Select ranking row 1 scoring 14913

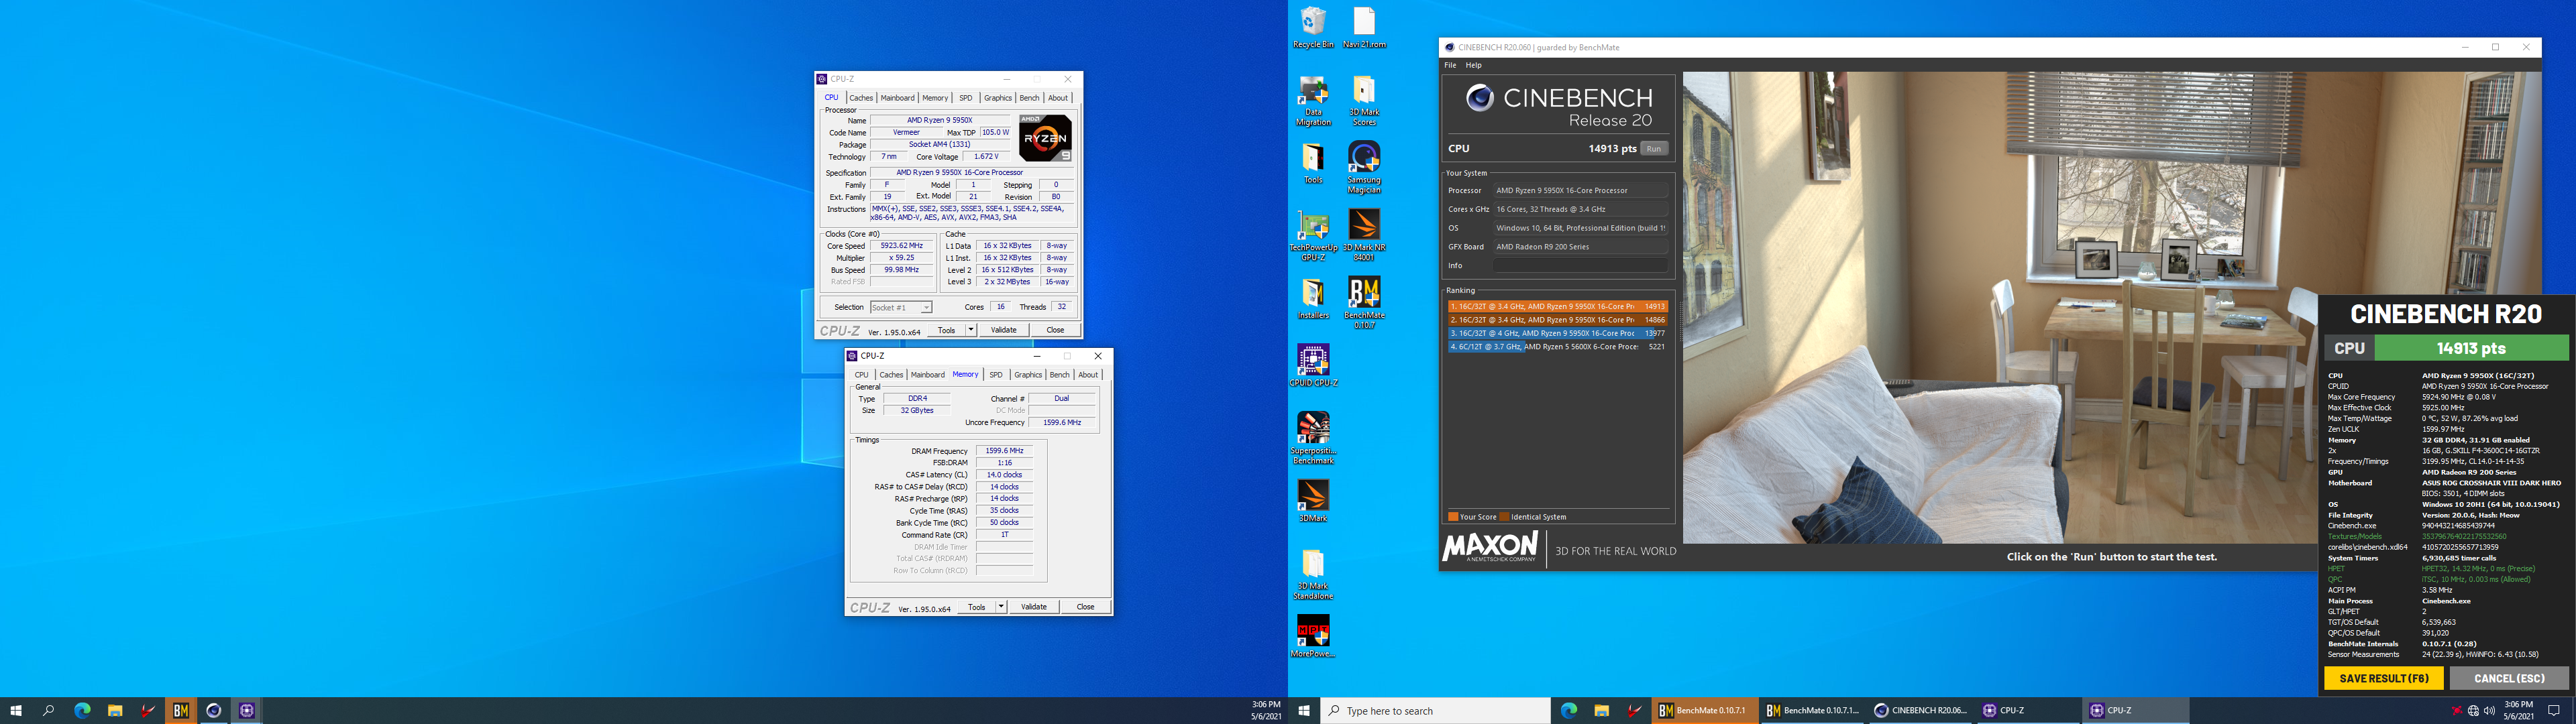pyautogui.click(x=1557, y=307)
